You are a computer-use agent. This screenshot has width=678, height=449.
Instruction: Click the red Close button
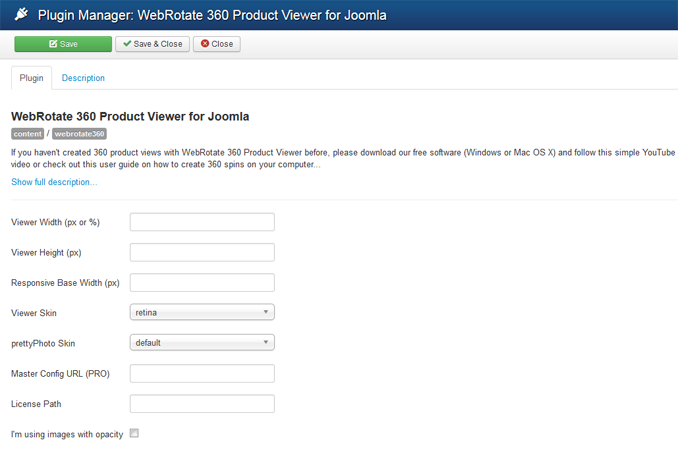pos(217,44)
